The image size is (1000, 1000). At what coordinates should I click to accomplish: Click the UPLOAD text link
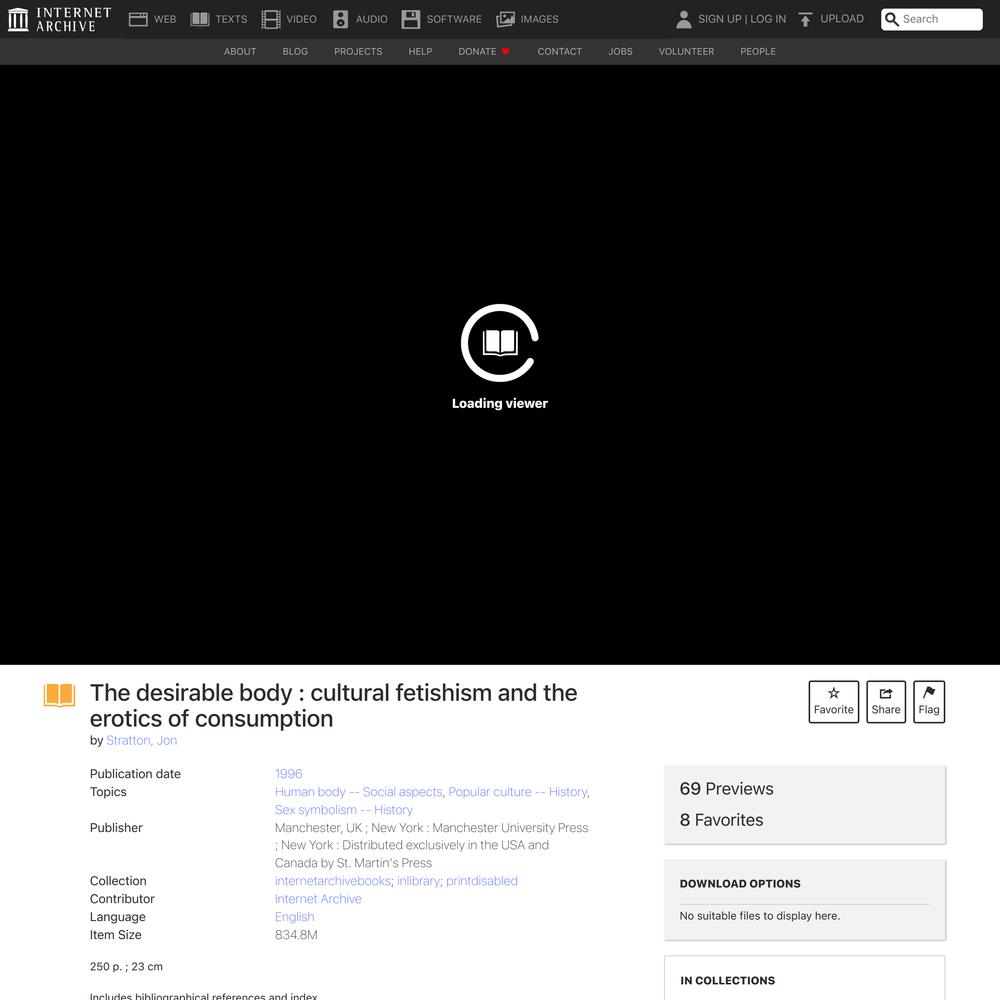(x=842, y=18)
